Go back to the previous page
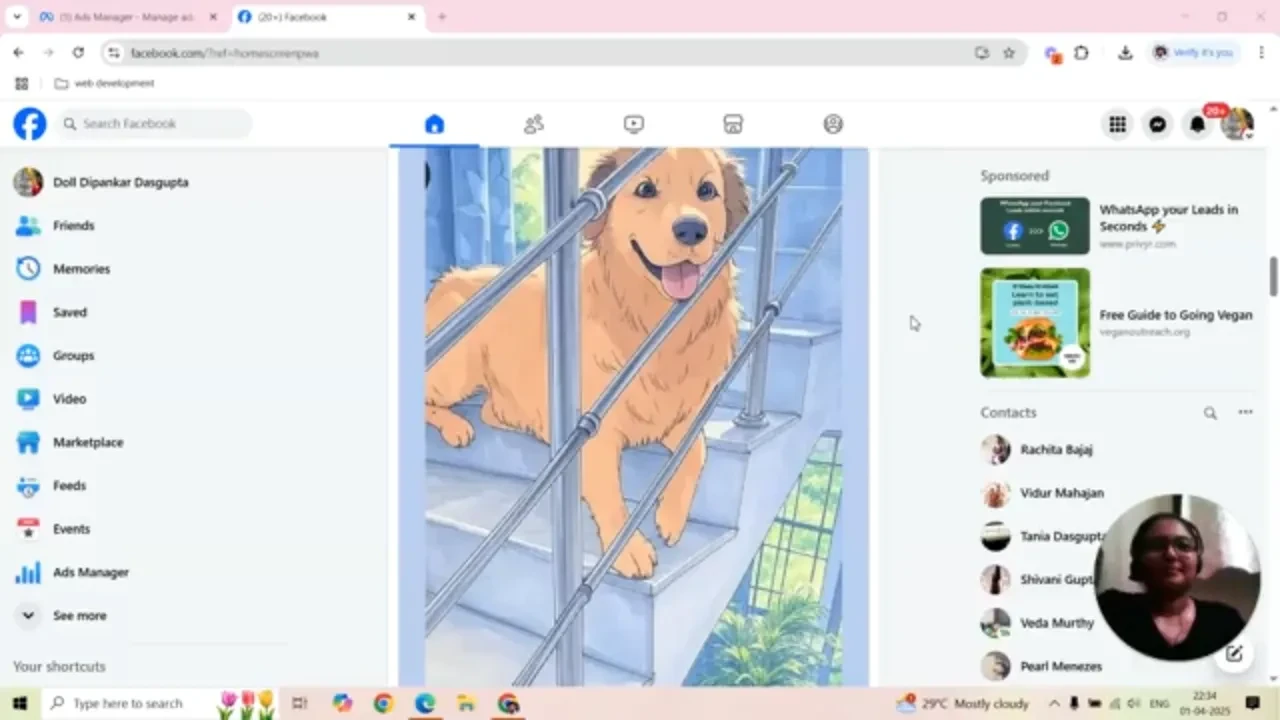Viewport: 1280px width, 720px height. pyautogui.click(x=18, y=53)
